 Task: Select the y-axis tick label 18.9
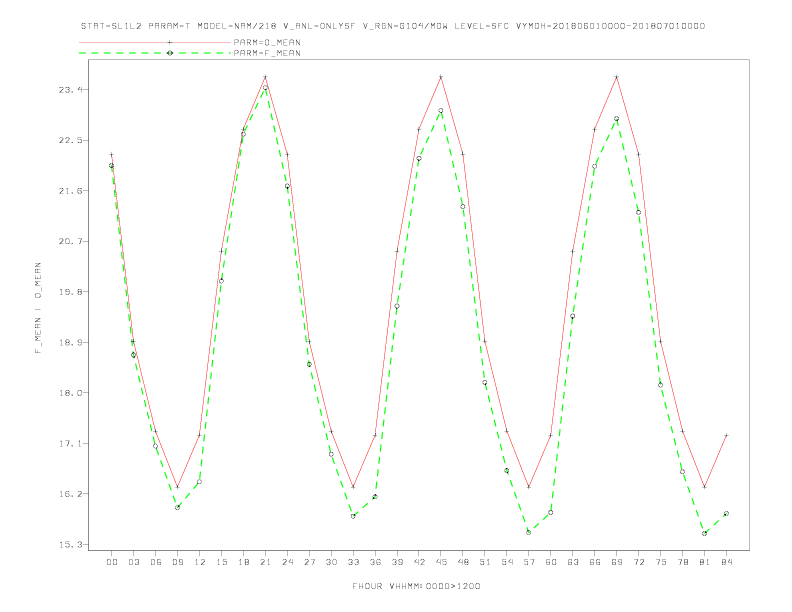[x=70, y=342]
